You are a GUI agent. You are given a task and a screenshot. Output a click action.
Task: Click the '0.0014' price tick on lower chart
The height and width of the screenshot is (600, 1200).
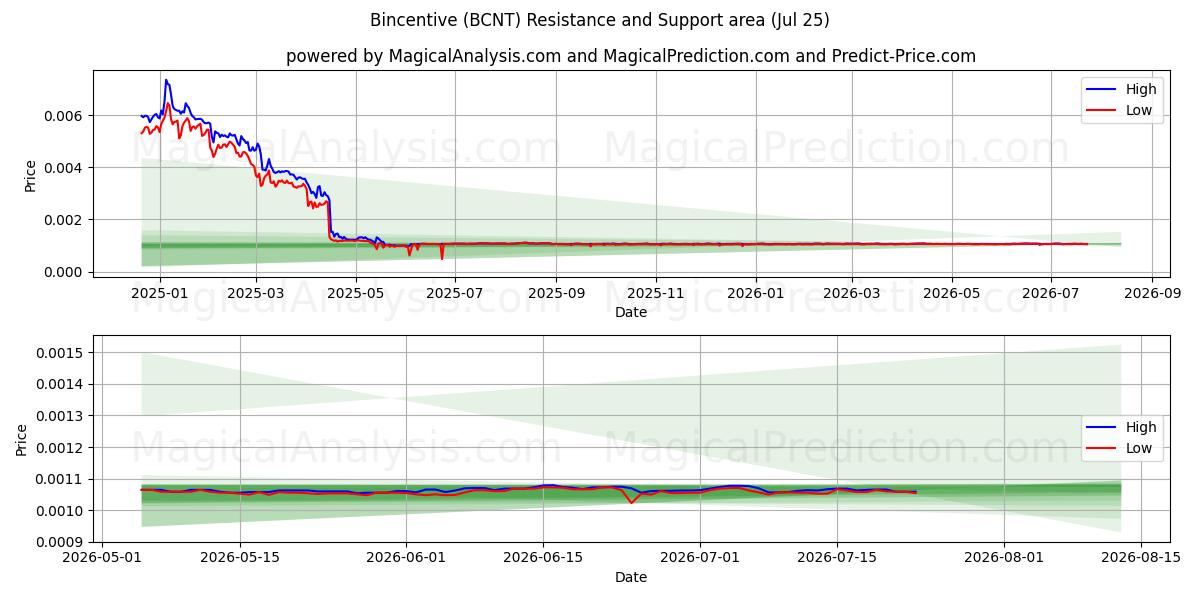pos(62,385)
